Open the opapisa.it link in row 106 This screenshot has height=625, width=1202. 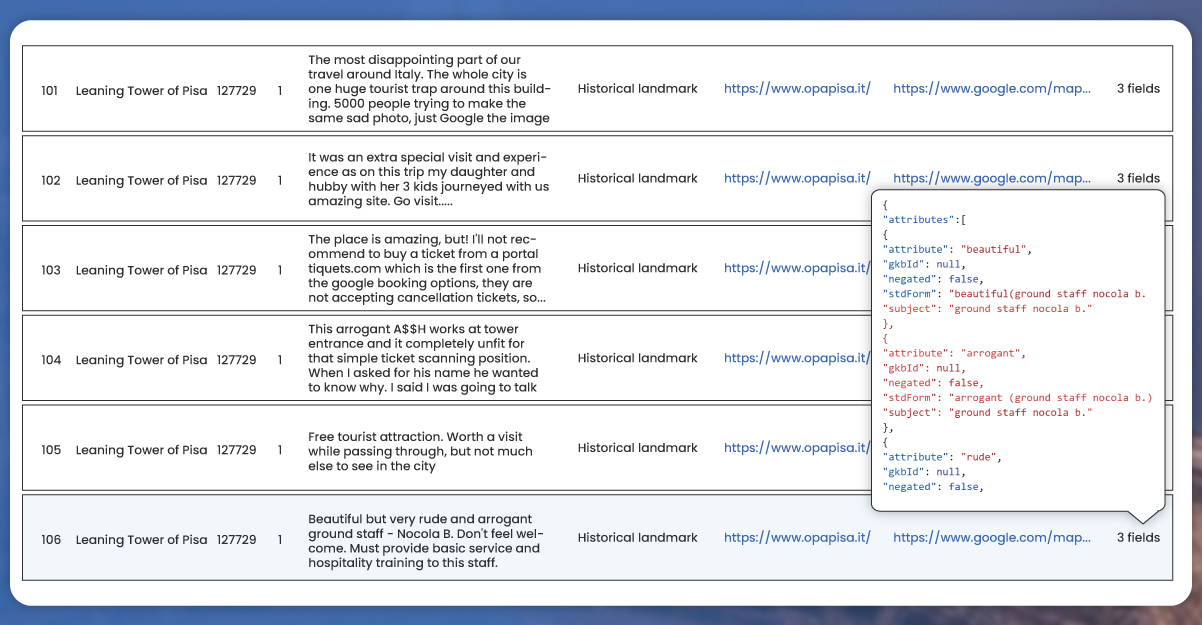click(x=797, y=538)
